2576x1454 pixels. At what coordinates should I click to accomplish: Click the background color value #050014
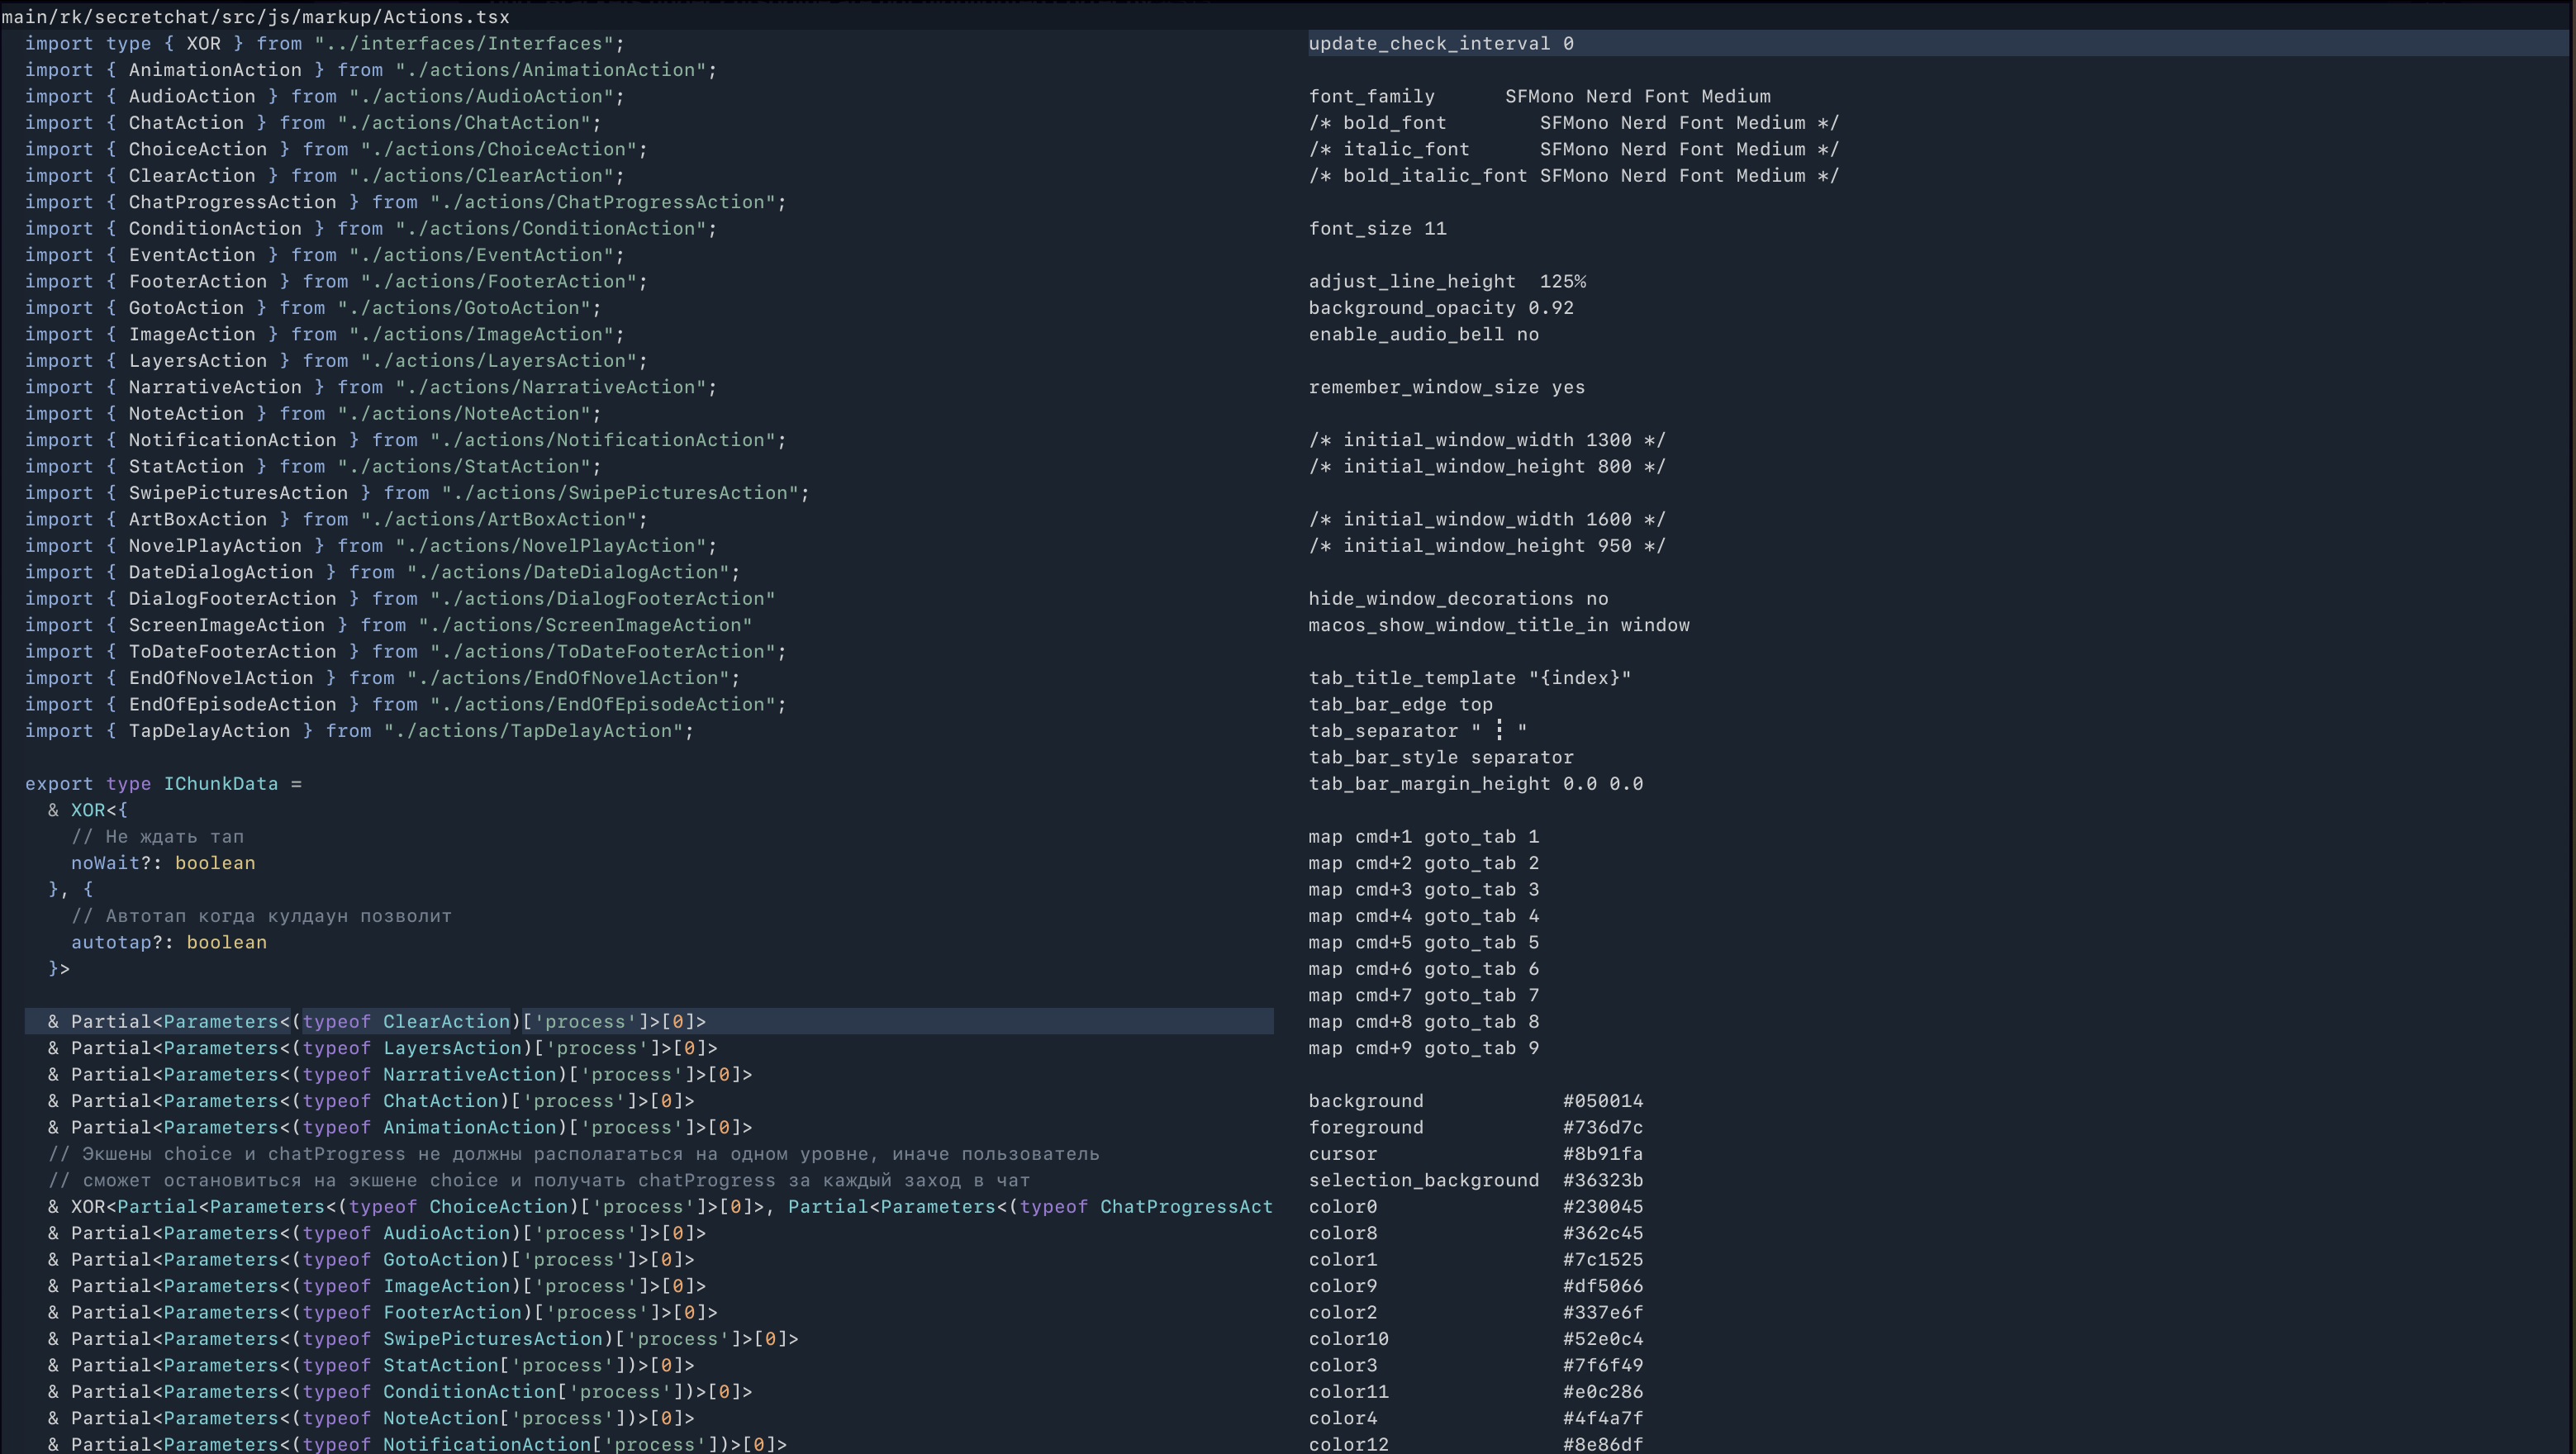click(1602, 1100)
